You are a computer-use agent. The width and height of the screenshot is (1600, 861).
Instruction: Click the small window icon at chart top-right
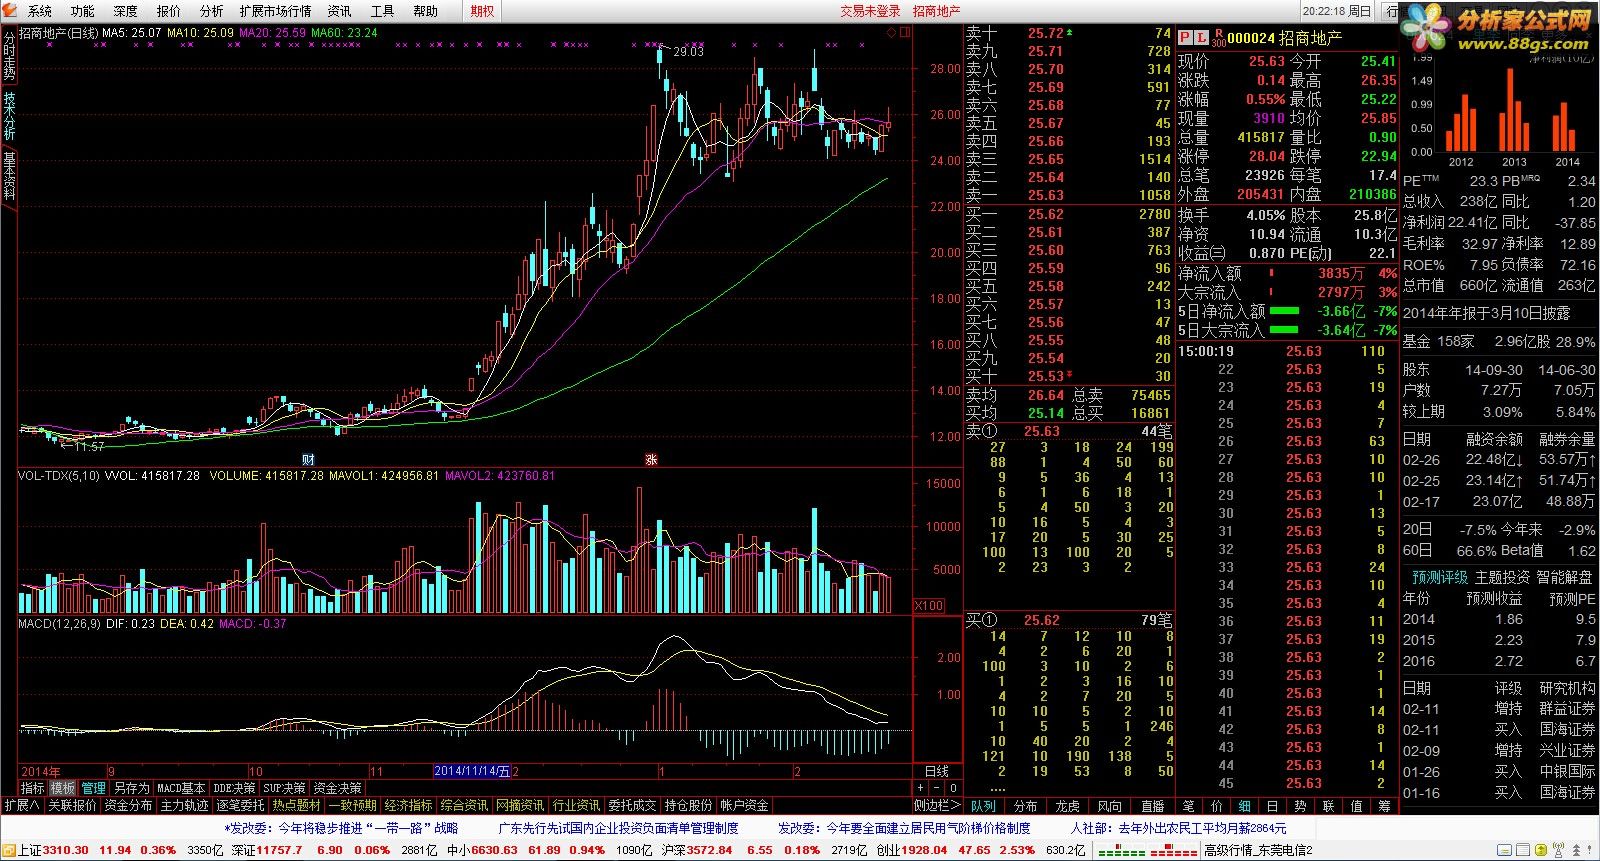click(905, 33)
